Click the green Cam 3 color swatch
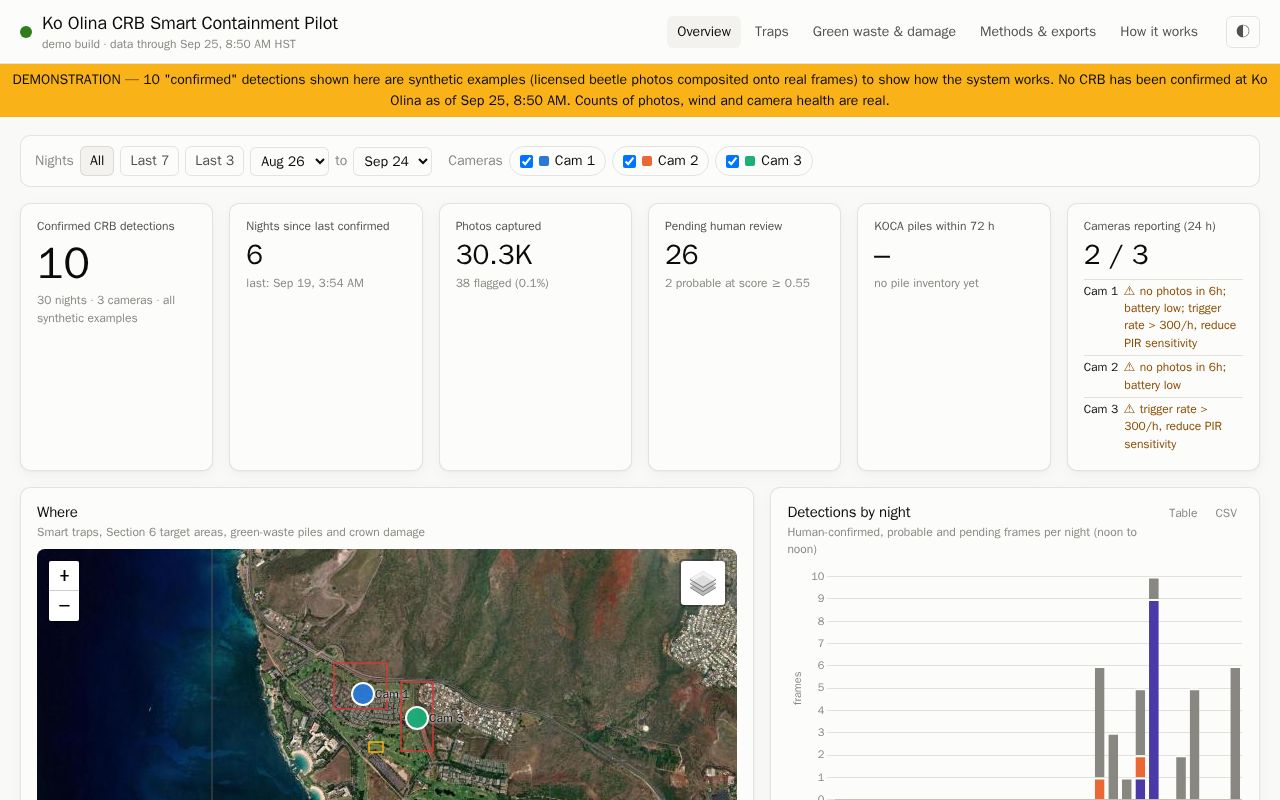Image resolution: width=1280 pixels, height=800 pixels. [x=750, y=161]
